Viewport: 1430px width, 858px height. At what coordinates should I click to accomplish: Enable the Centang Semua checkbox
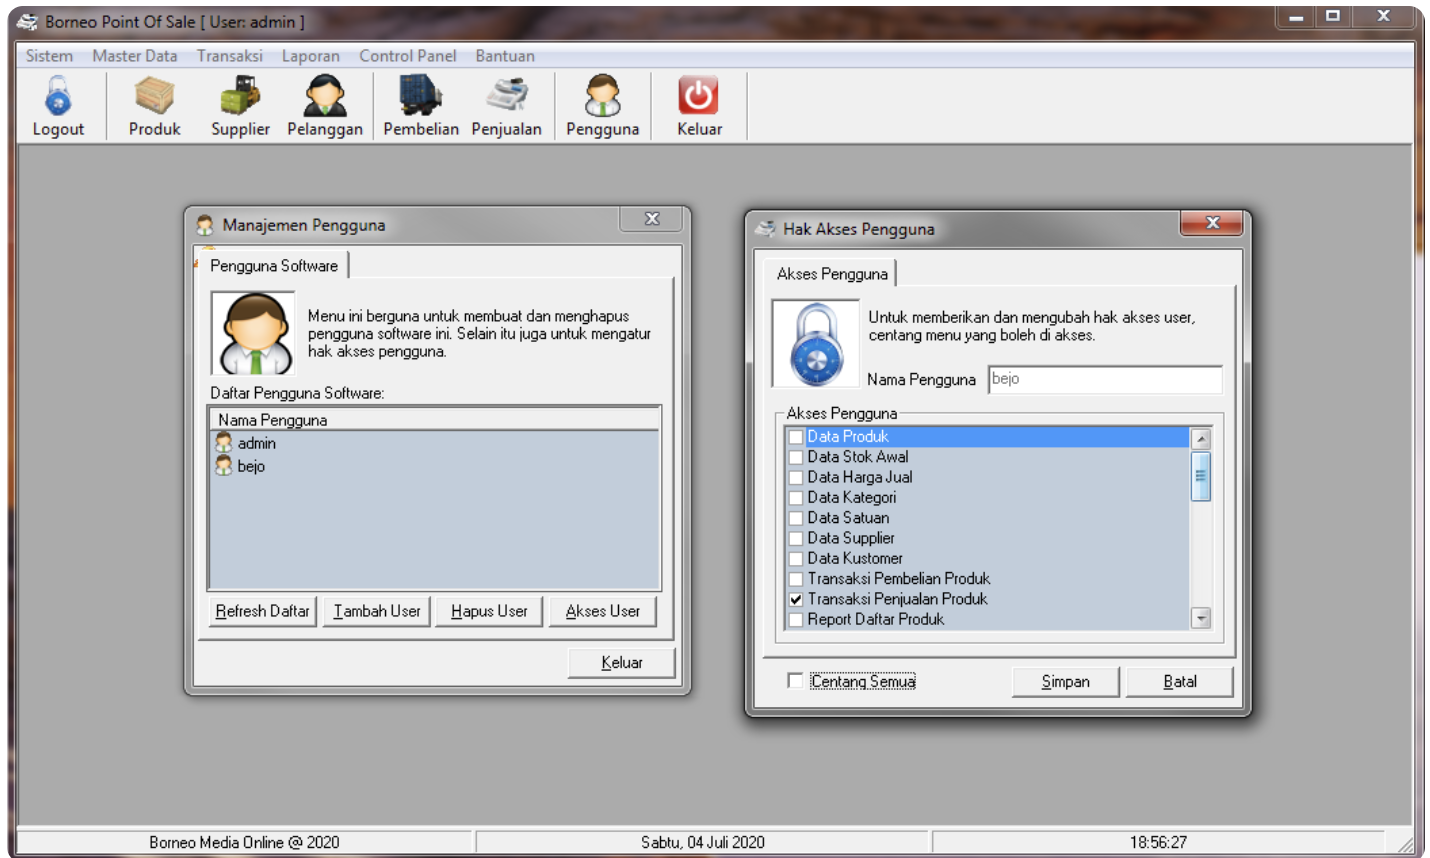pos(795,681)
